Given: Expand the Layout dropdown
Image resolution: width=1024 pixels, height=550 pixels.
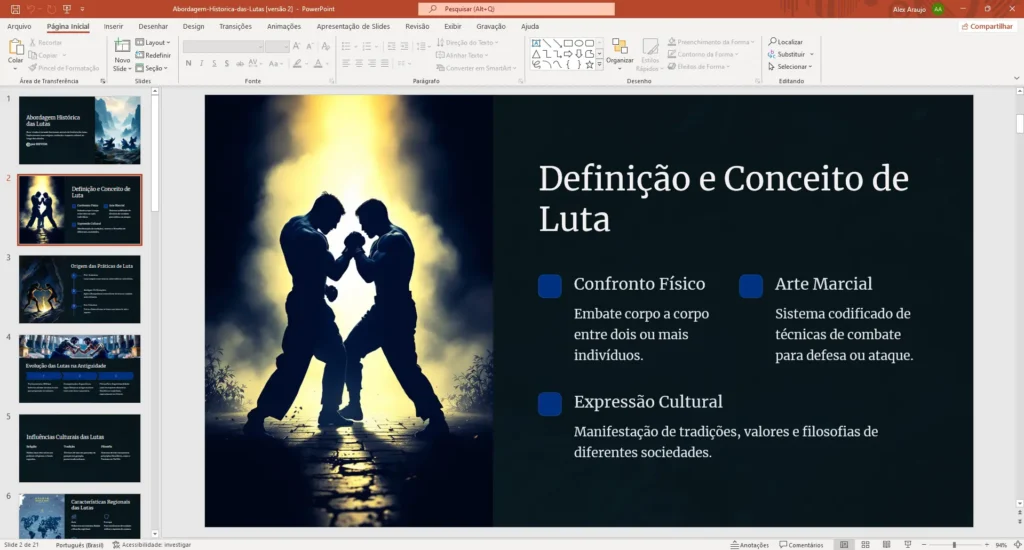Looking at the screenshot, I should tap(157, 43).
